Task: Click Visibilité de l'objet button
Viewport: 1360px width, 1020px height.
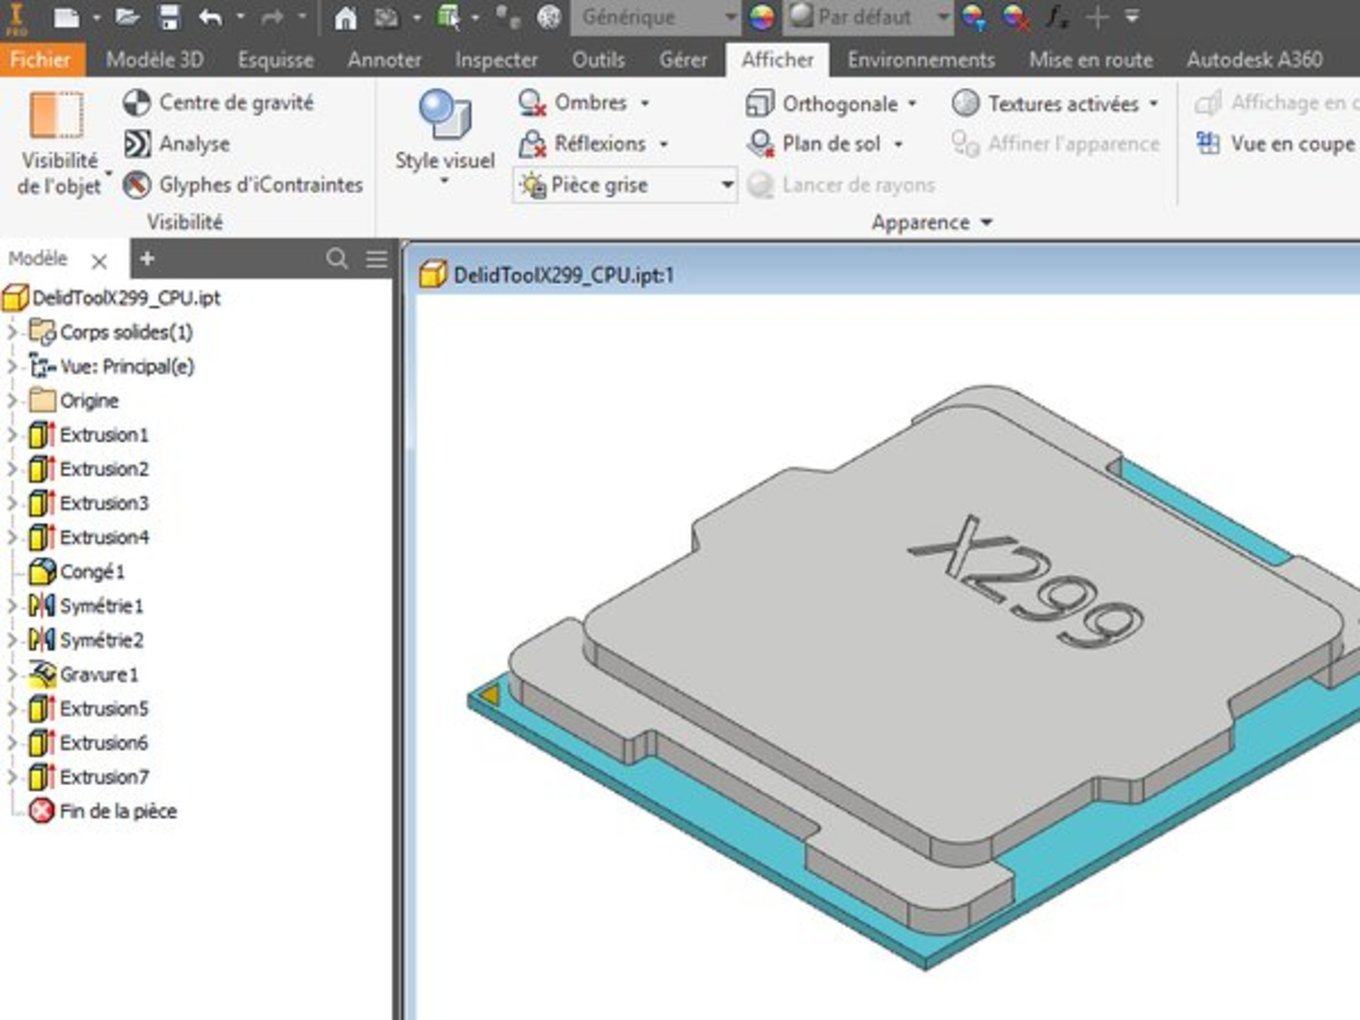Action: click(x=58, y=143)
